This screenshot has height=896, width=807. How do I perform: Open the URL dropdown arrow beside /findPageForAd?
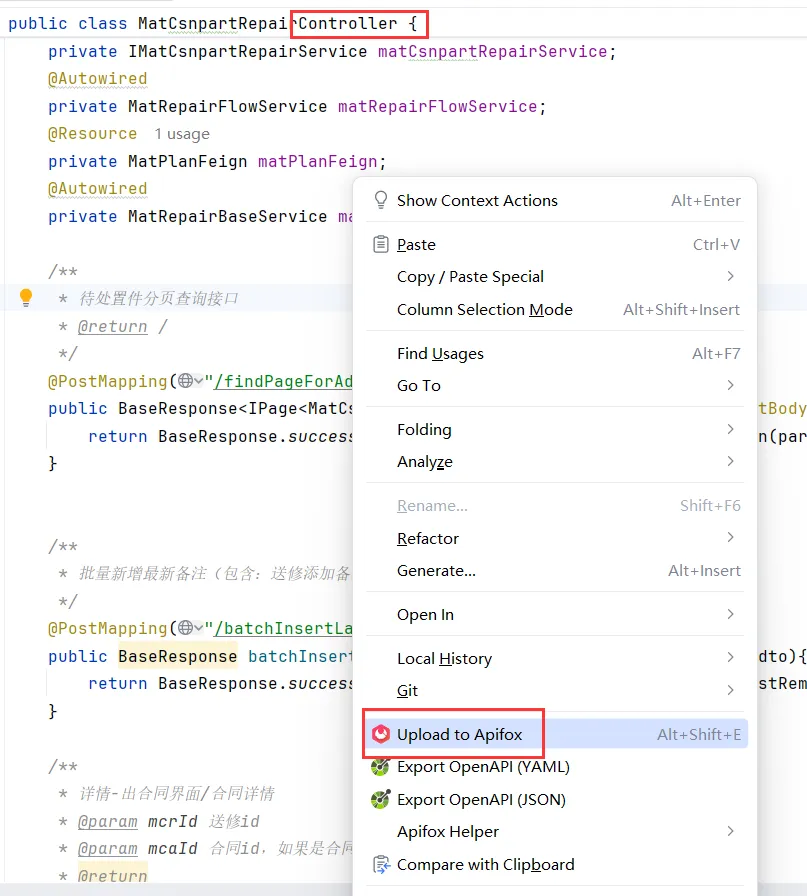tap(198, 381)
